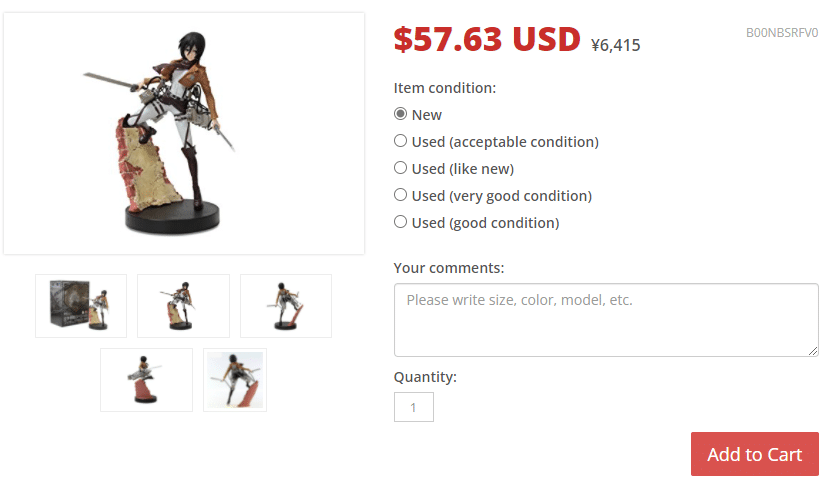Click the ¥6,415 yen price

(616, 45)
